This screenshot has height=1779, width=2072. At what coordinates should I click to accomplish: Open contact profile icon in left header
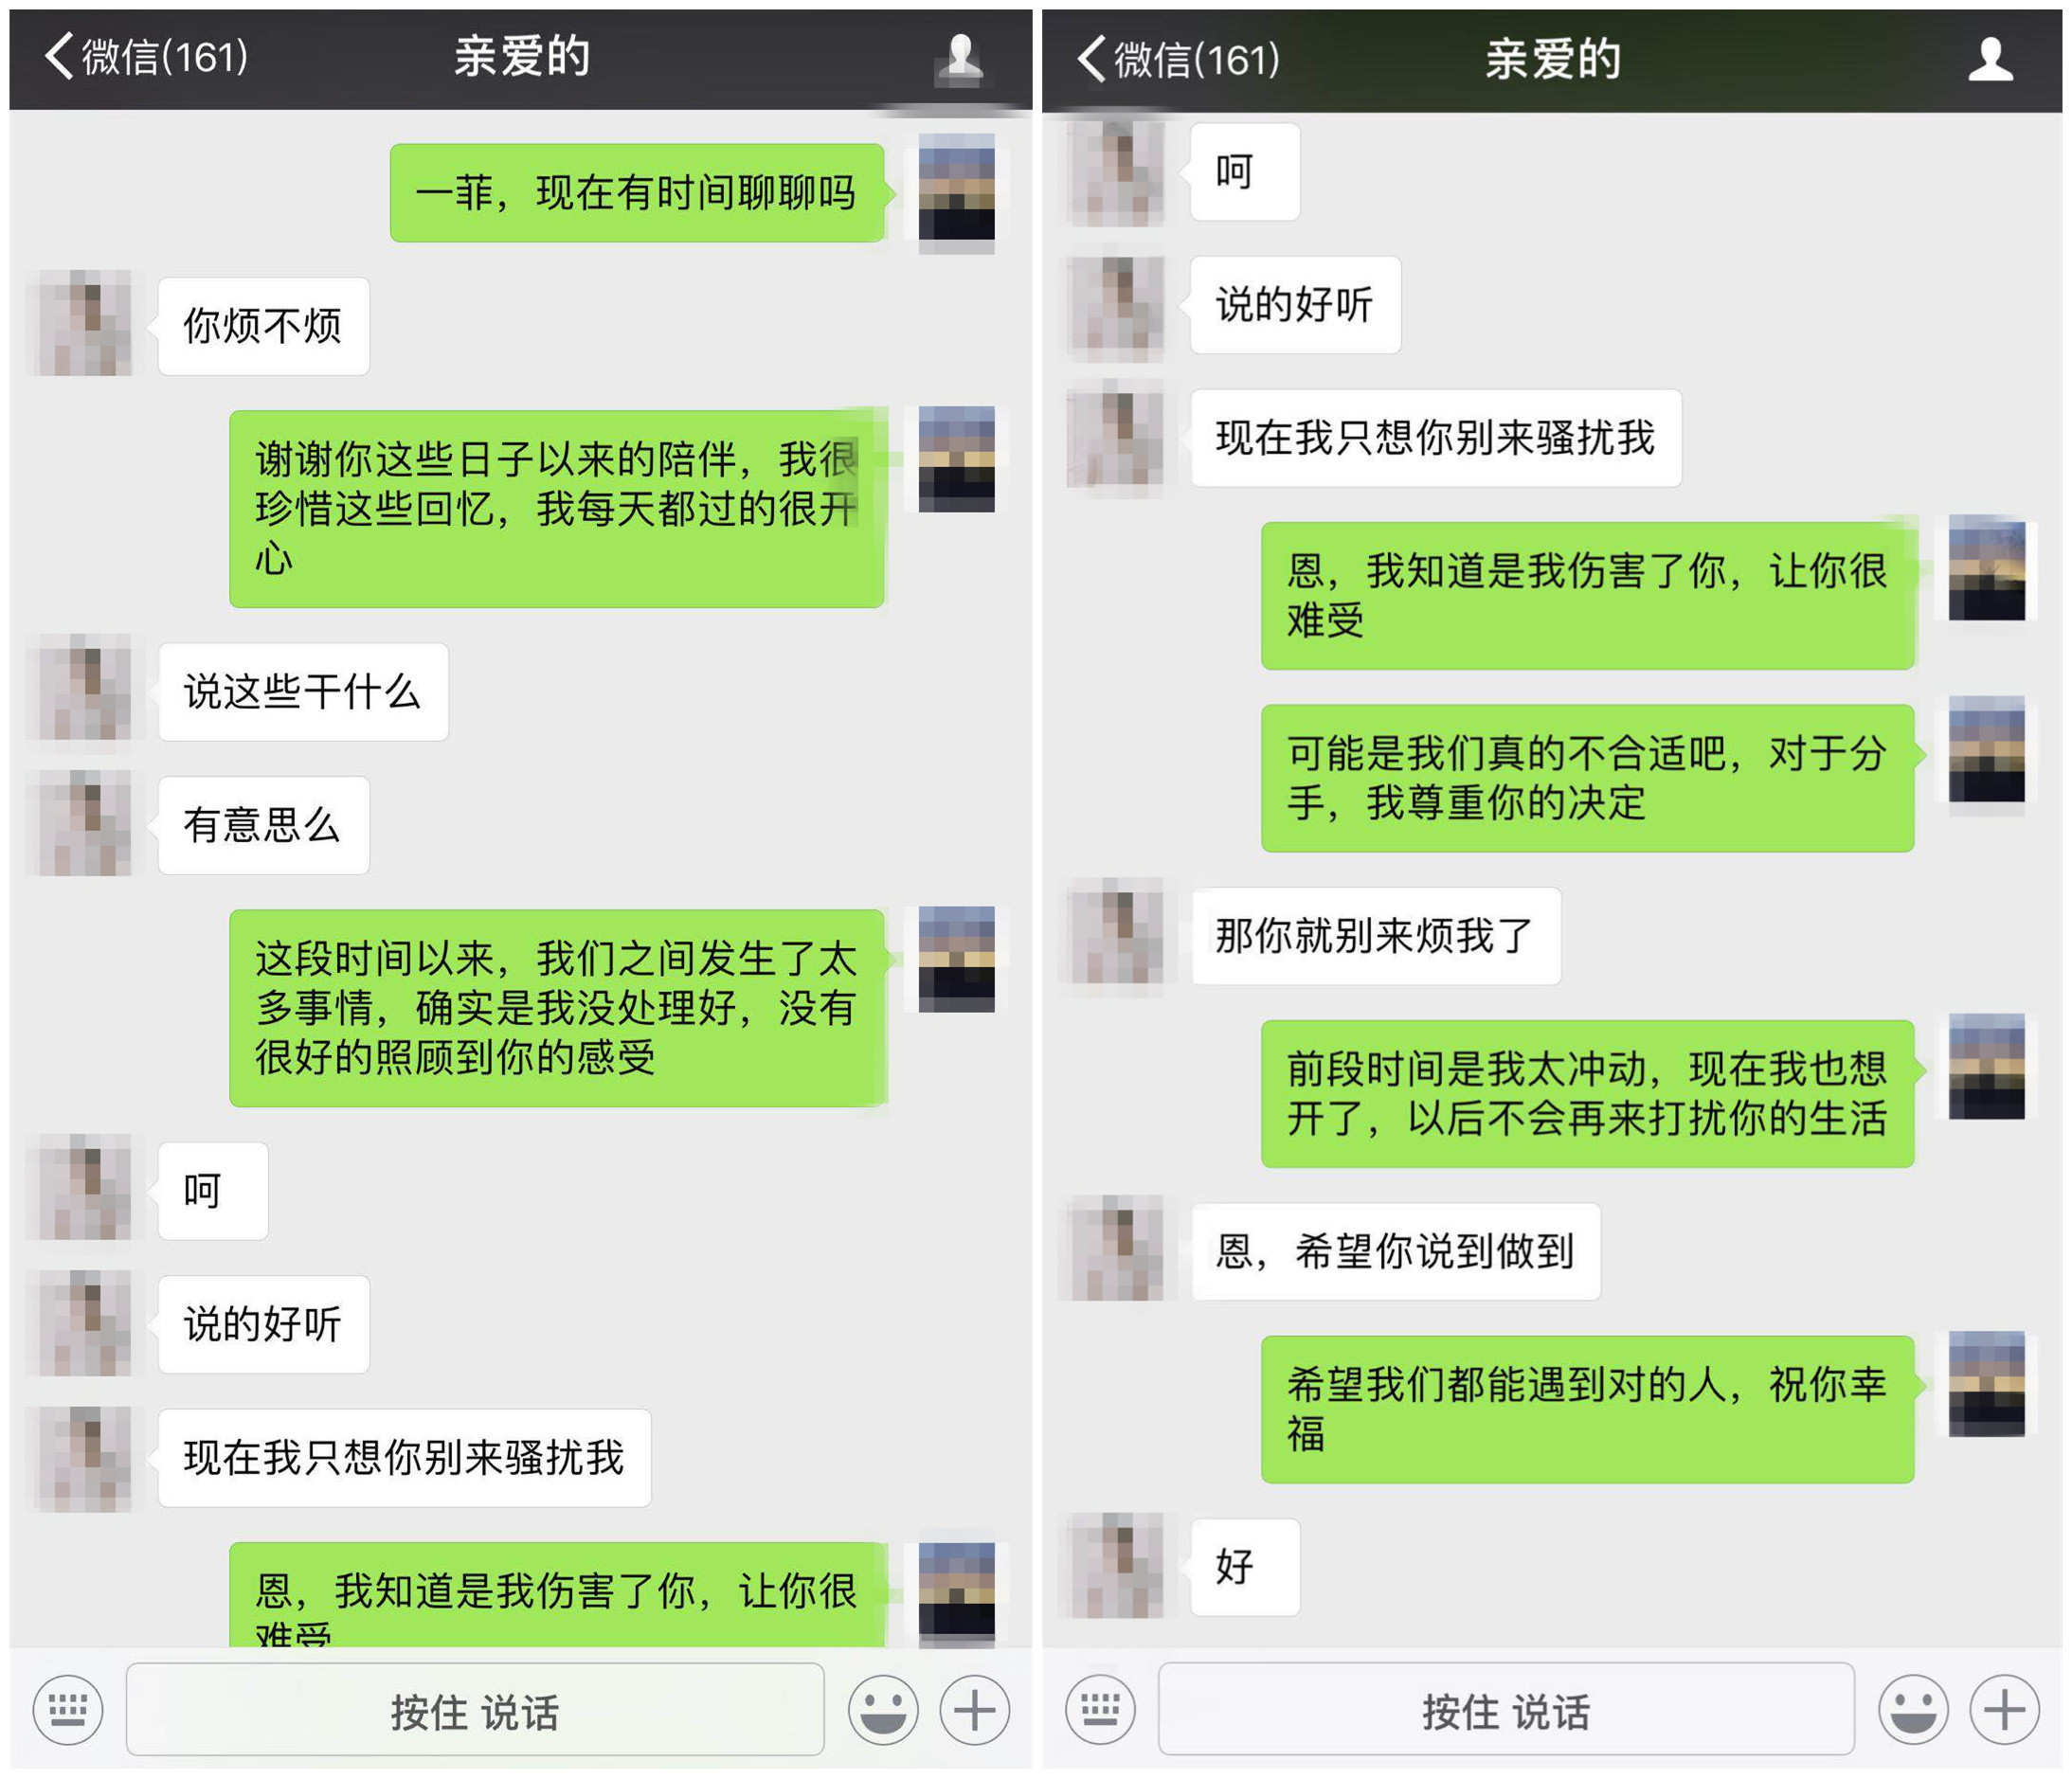tap(961, 56)
